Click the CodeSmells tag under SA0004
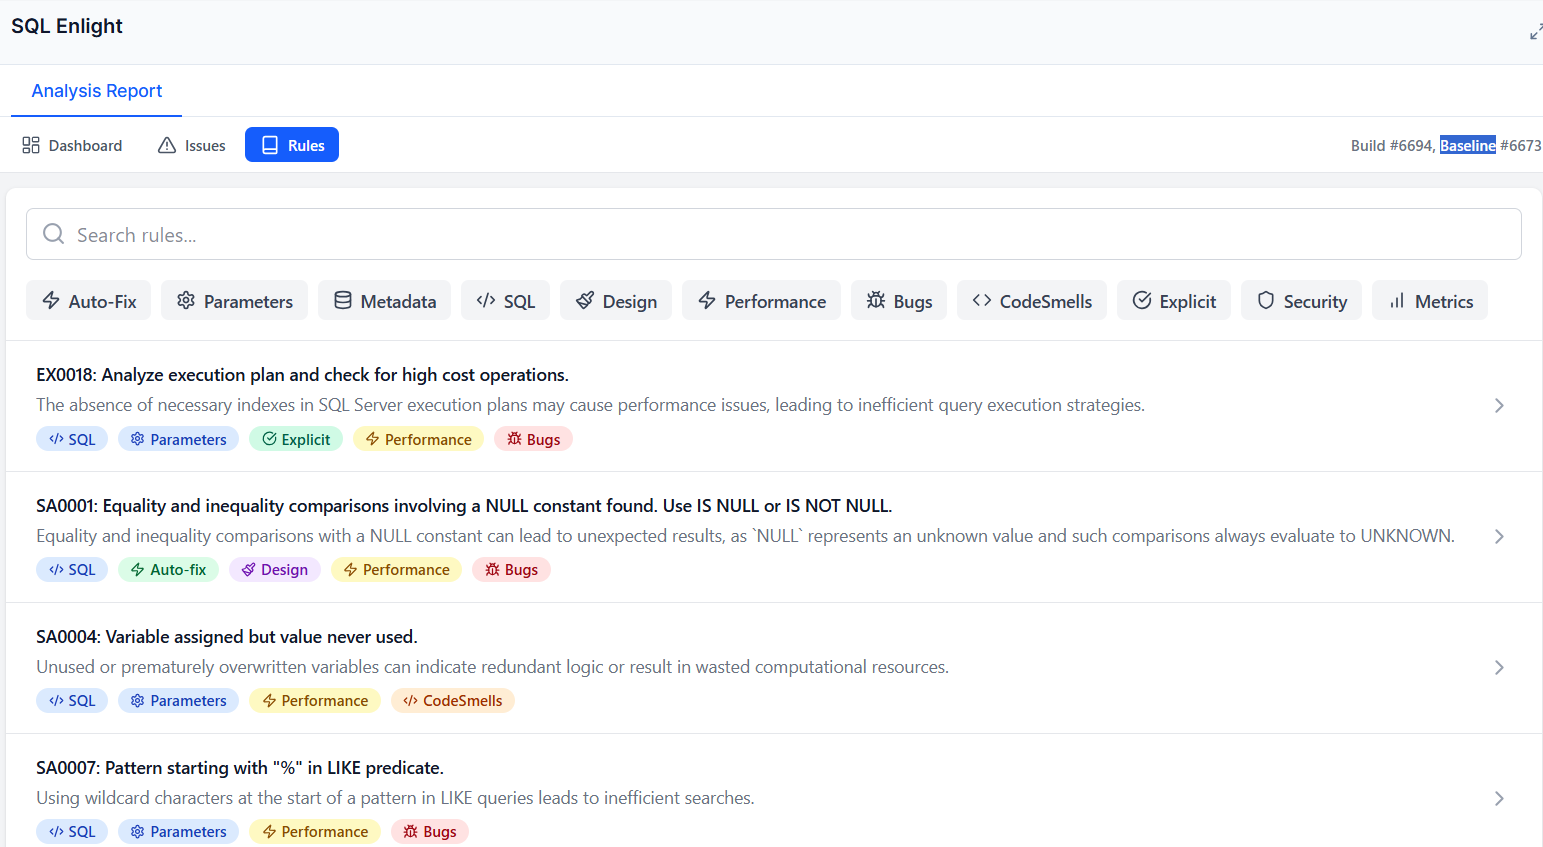The width and height of the screenshot is (1543, 847). click(x=453, y=701)
